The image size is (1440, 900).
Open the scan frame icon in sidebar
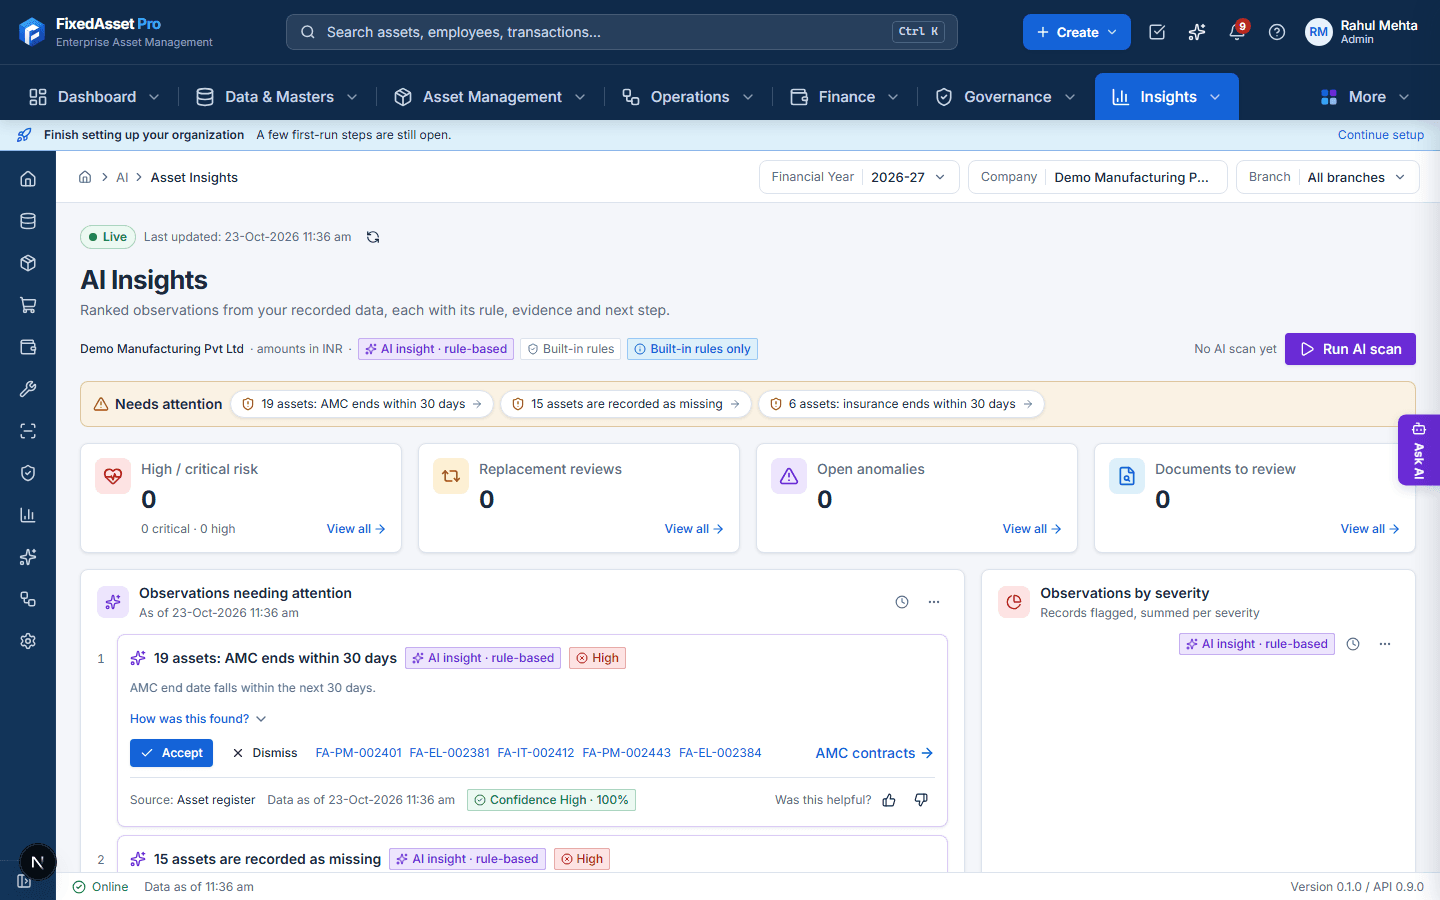point(28,431)
